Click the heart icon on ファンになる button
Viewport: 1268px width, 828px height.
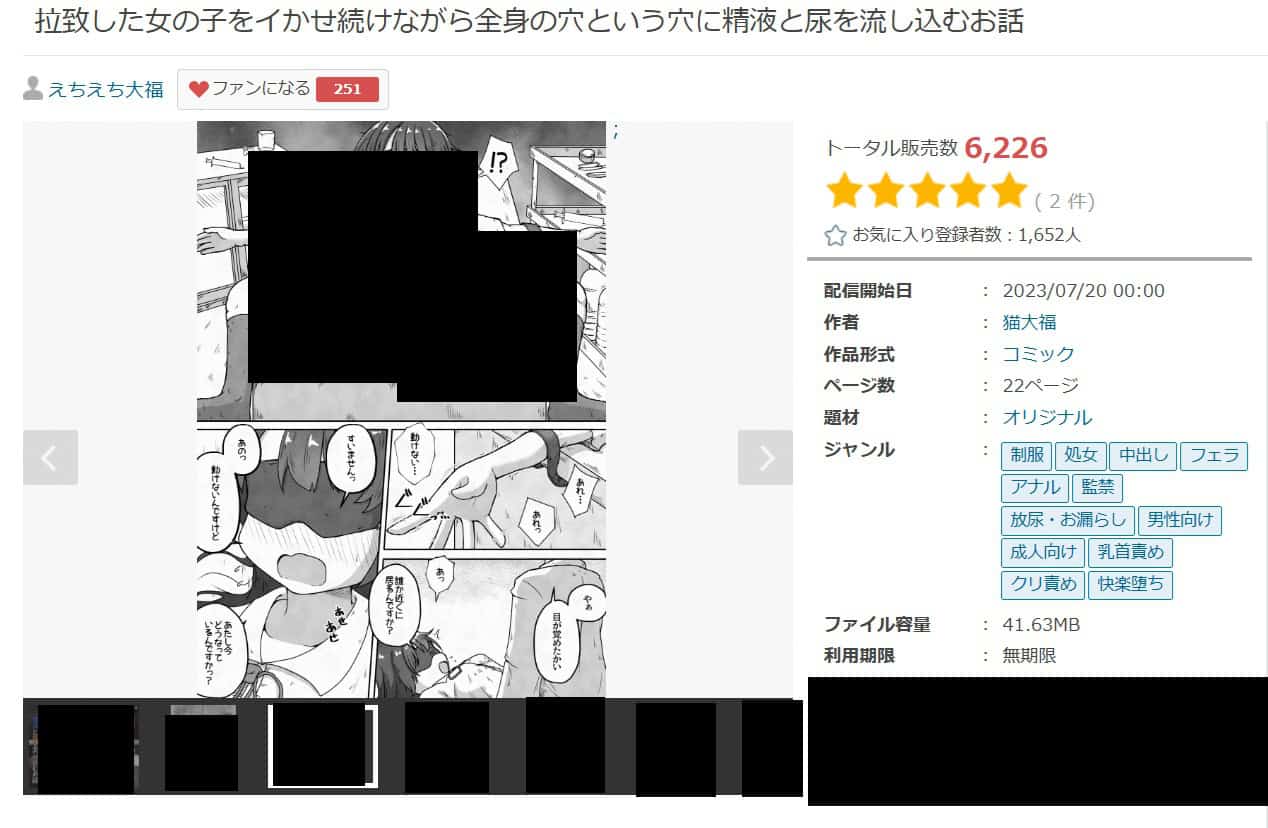pos(198,89)
